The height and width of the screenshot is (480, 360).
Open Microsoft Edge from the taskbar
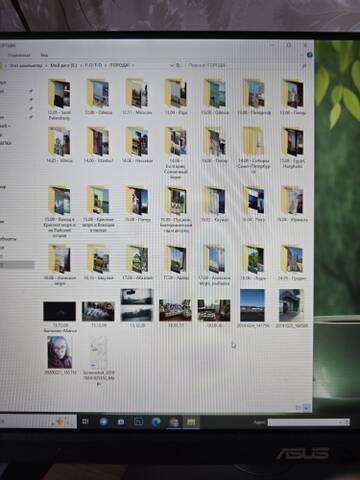click(x=156, y=422)
